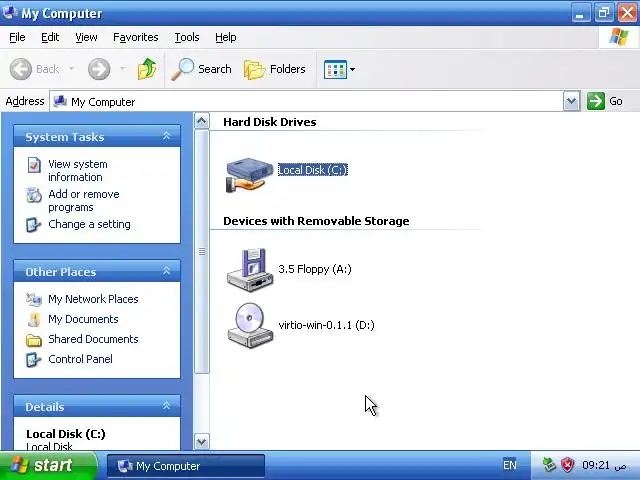Click the 3.5 Floppy (A:) label
Viewport: 640px width, 480px height.
pos(315,269)
